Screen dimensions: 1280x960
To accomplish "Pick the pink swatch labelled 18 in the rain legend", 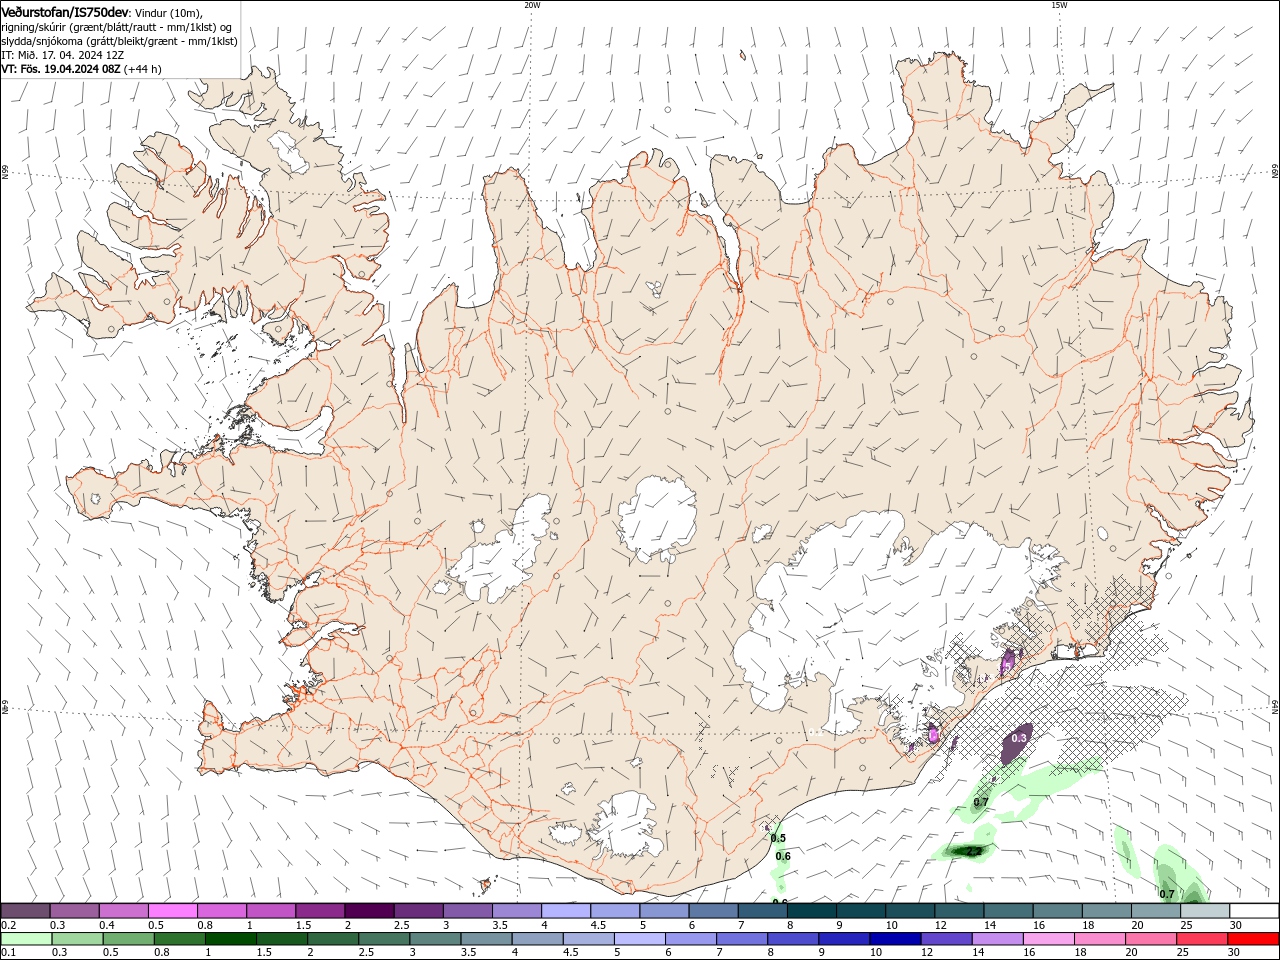I will (x=1100, y=939).
